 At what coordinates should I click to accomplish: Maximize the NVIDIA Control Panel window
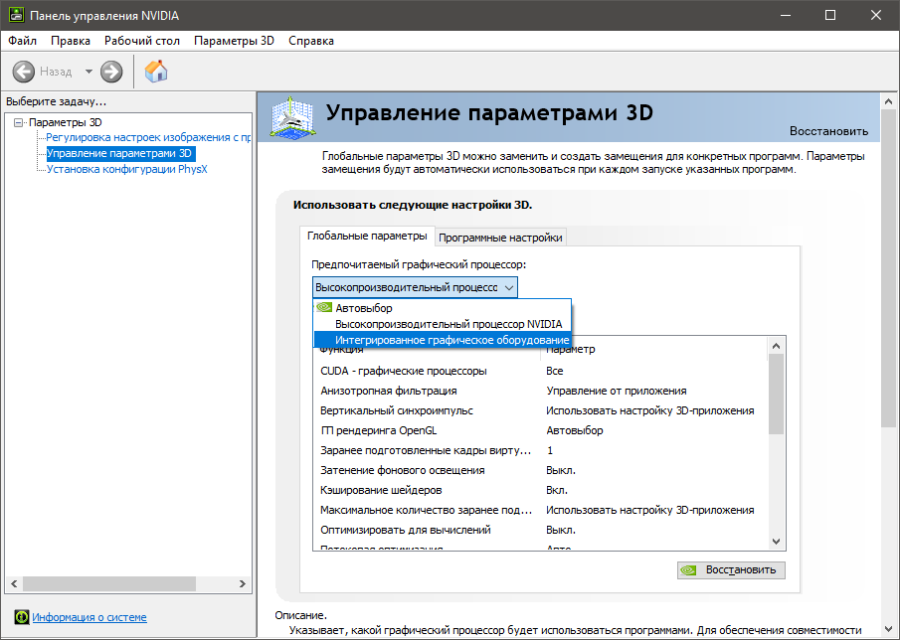tap(831, 15)
